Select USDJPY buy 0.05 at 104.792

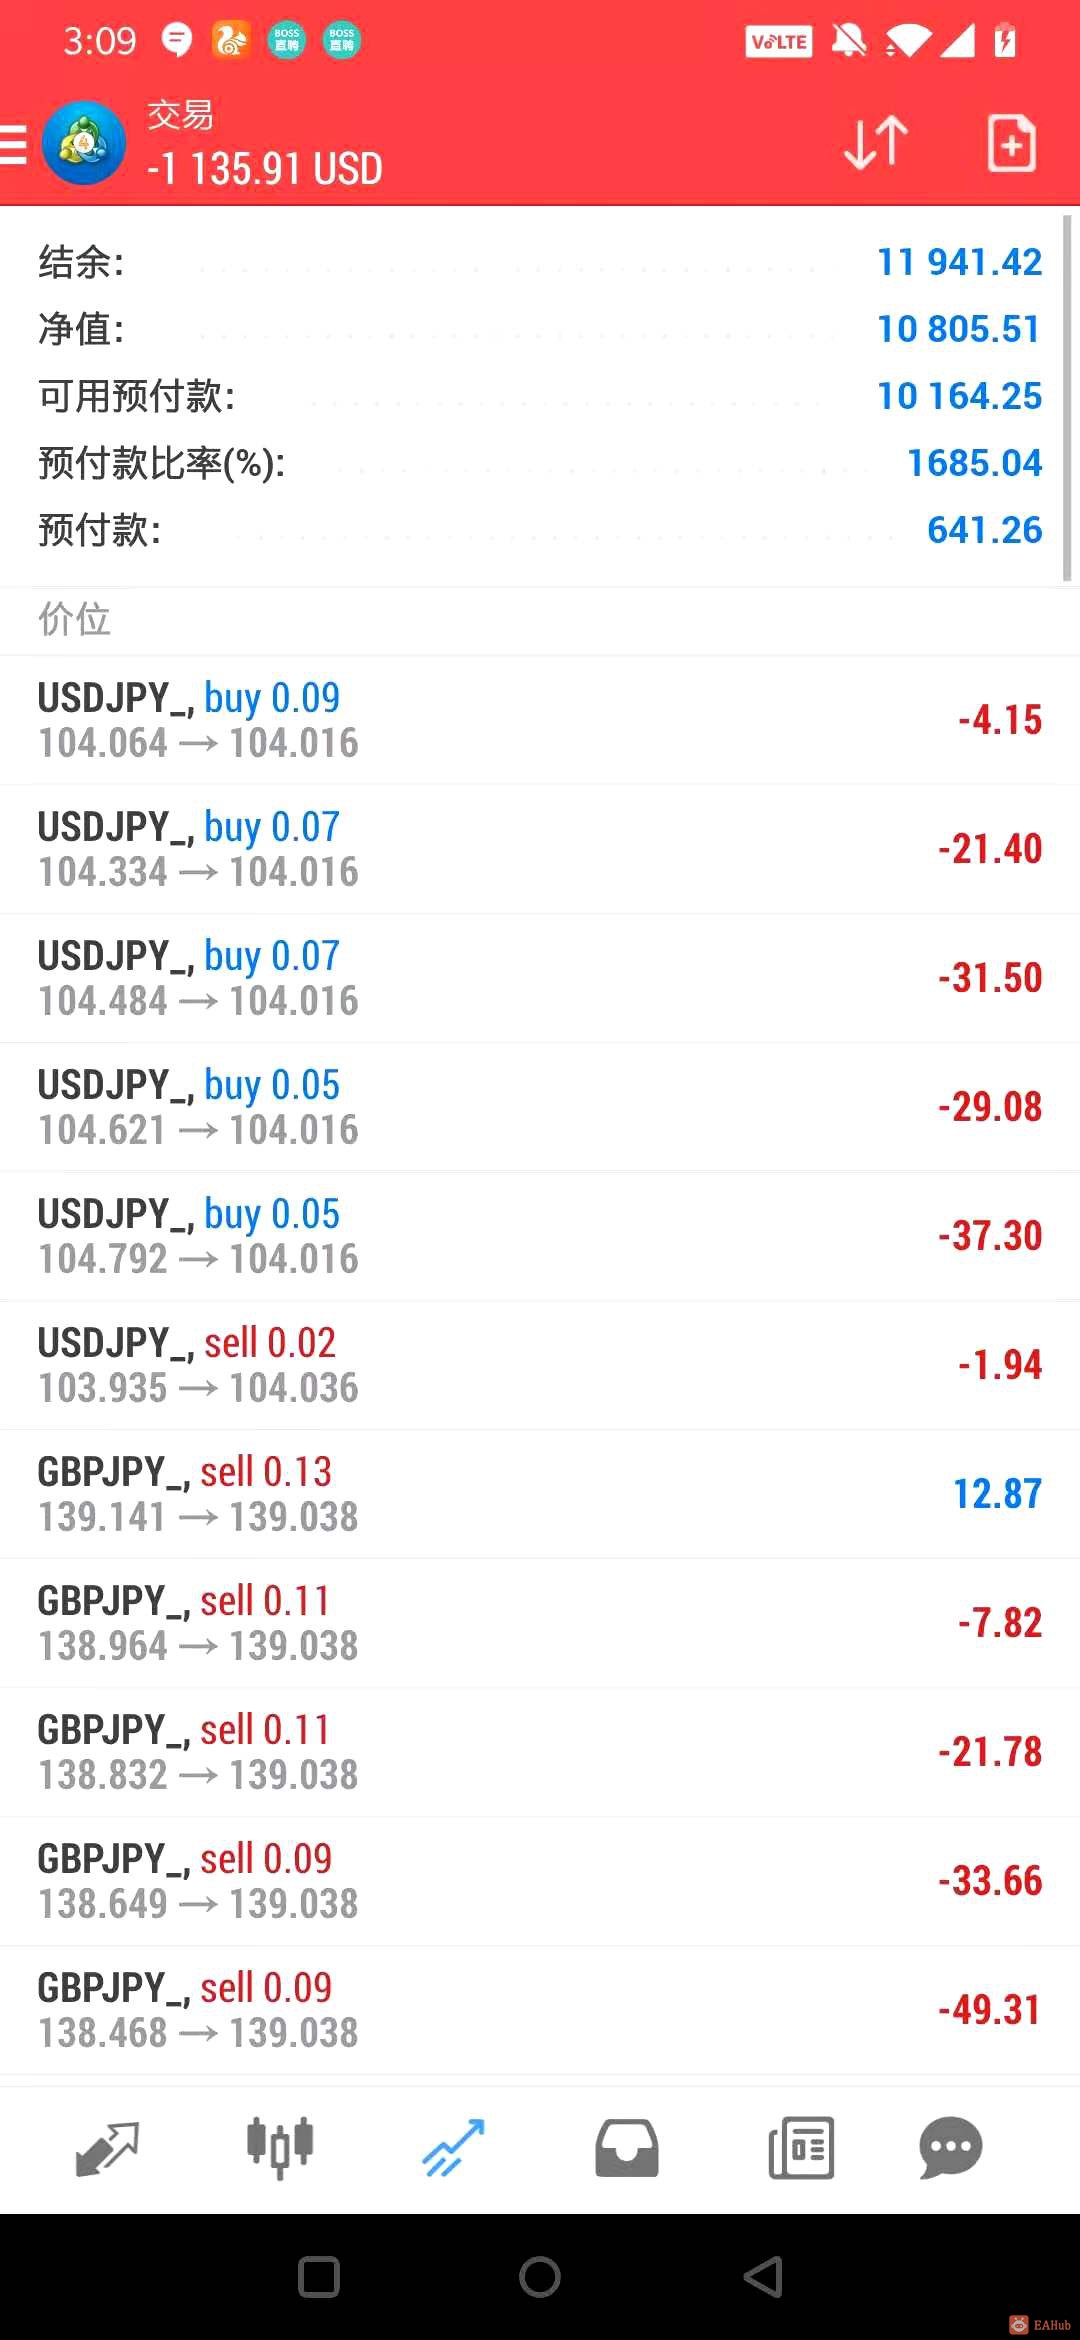[540, 1236]
